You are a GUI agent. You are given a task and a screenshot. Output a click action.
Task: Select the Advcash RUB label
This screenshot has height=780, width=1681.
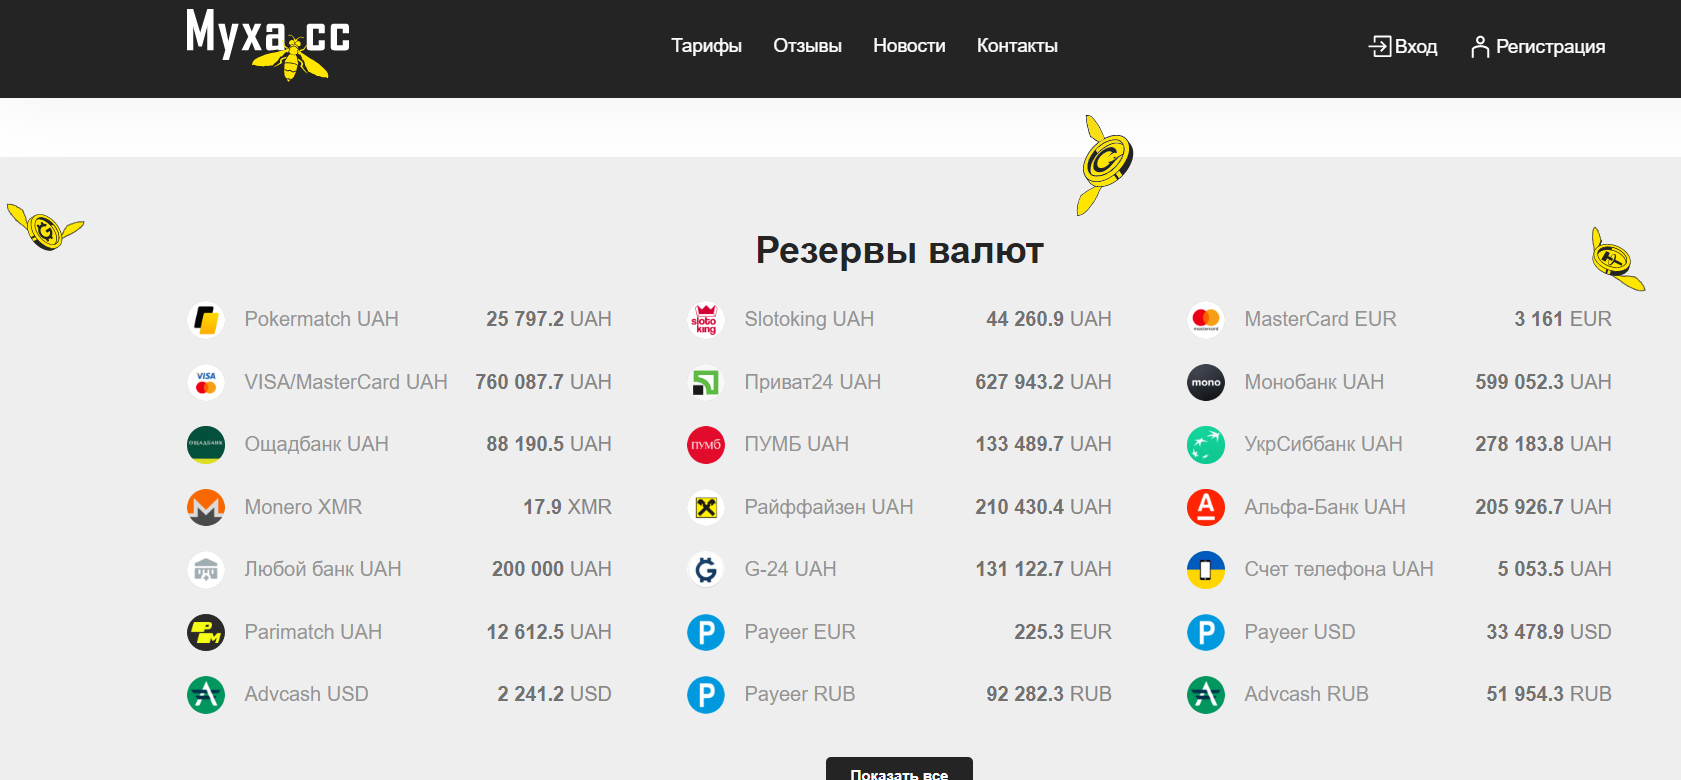[1306, 694]
